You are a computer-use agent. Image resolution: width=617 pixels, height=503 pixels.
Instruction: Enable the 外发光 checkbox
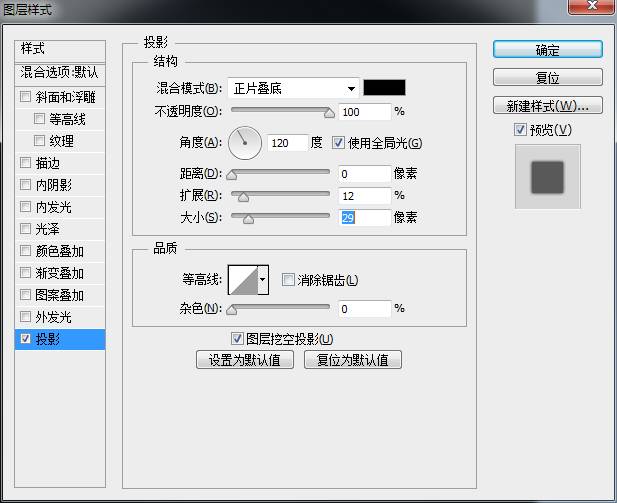25,316
